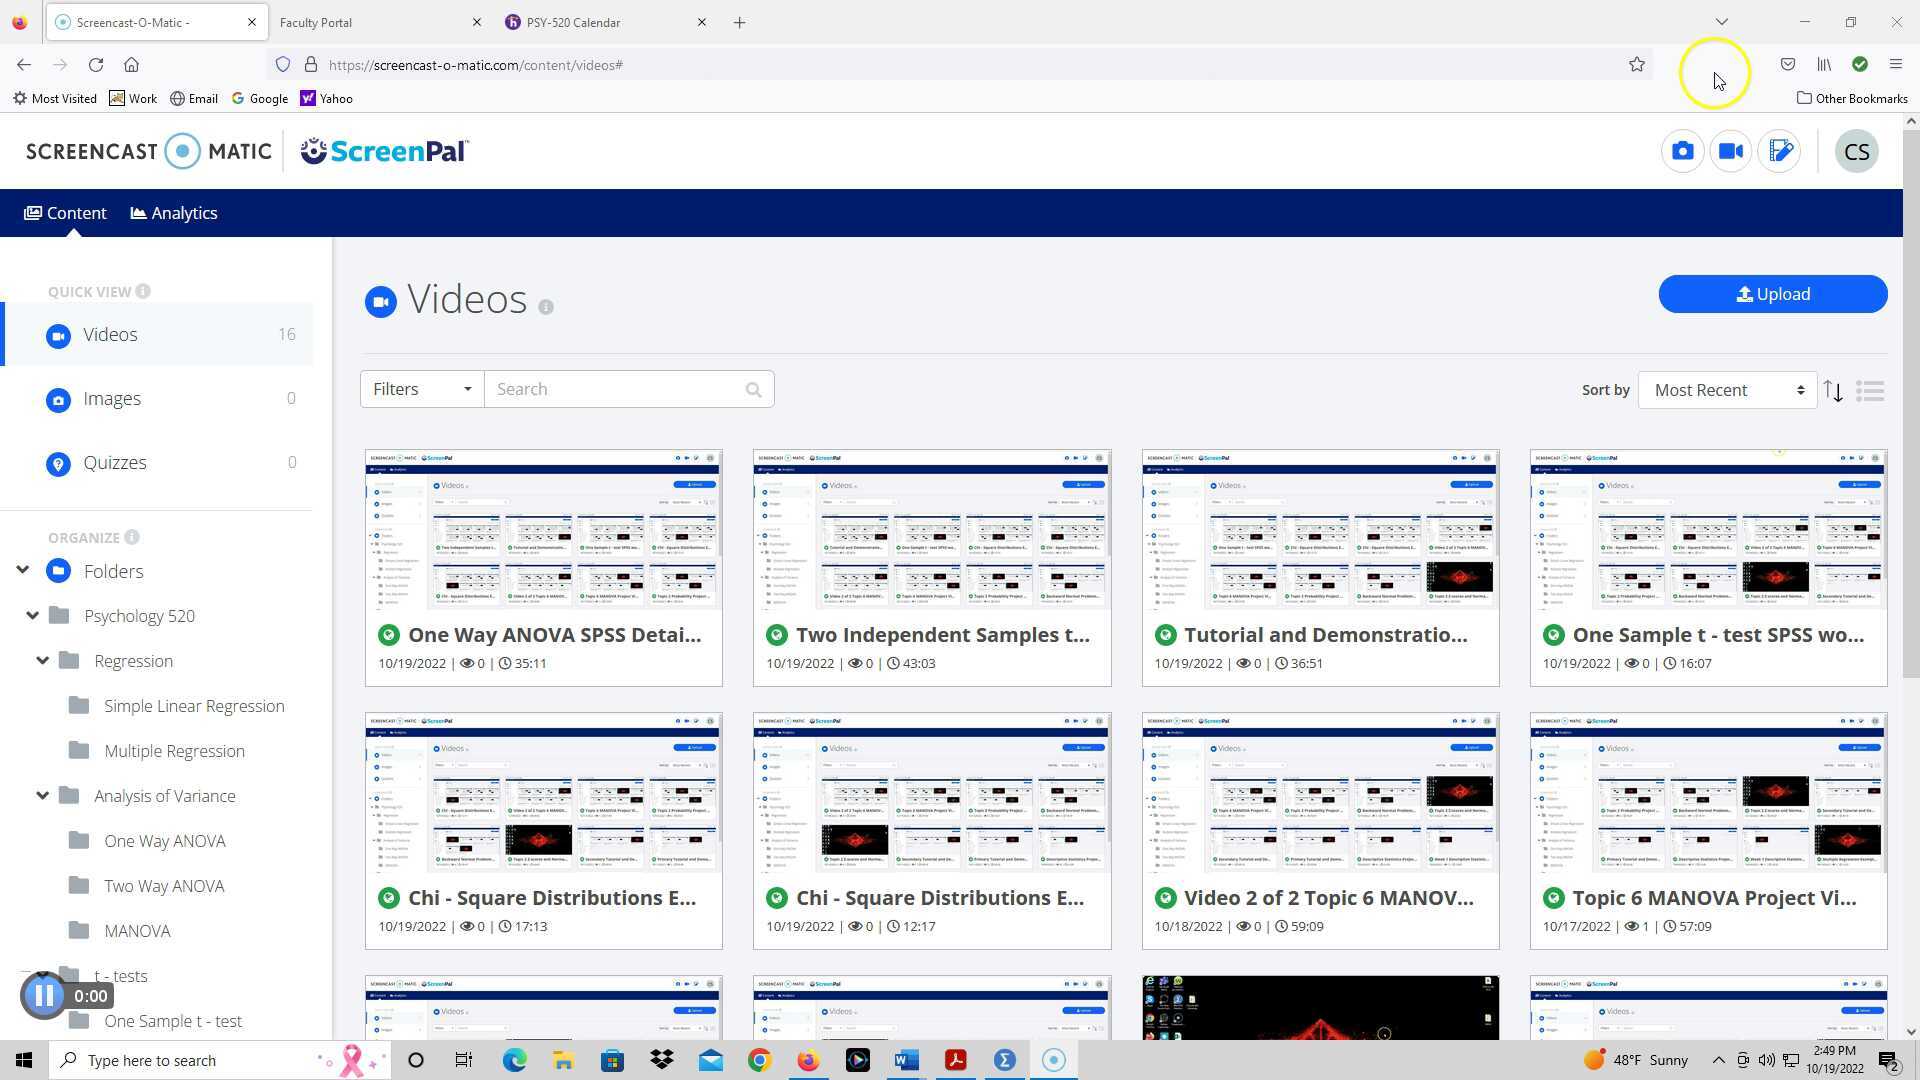Select Images in Quick View
1920x1080 pixels.
pyautogui.click(x=157, y=399)
